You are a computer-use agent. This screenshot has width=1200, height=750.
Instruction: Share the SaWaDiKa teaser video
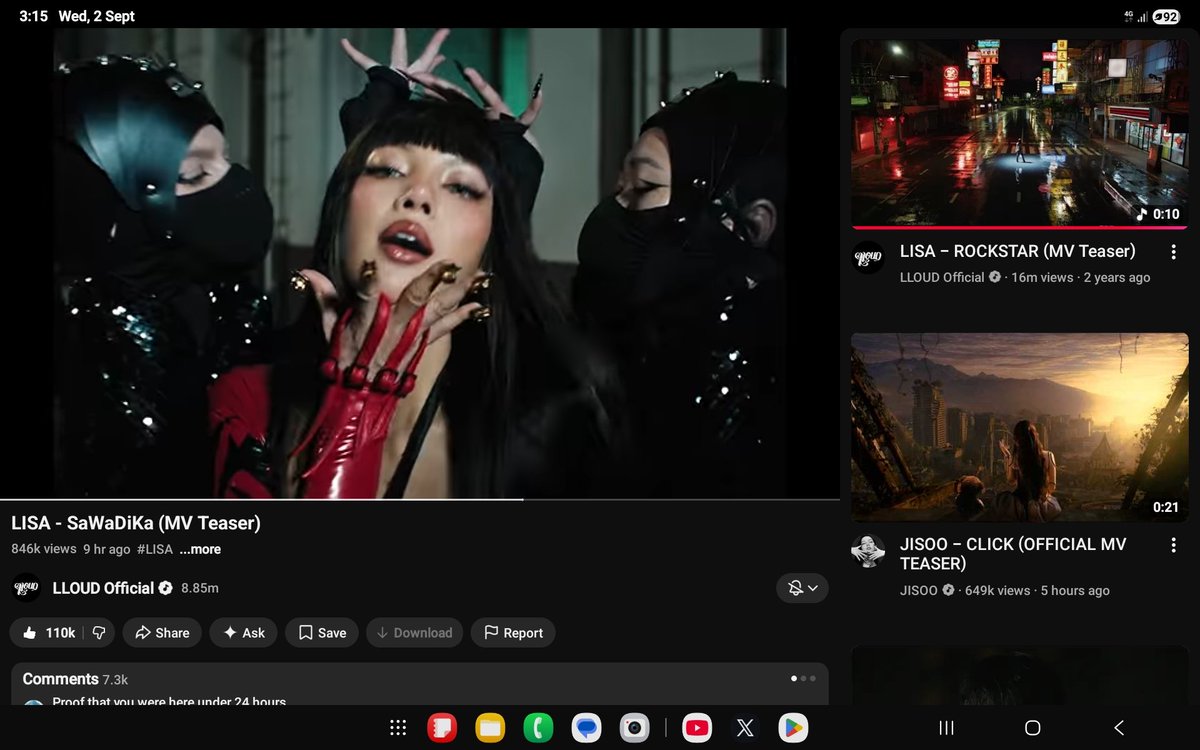click(162, 633)
